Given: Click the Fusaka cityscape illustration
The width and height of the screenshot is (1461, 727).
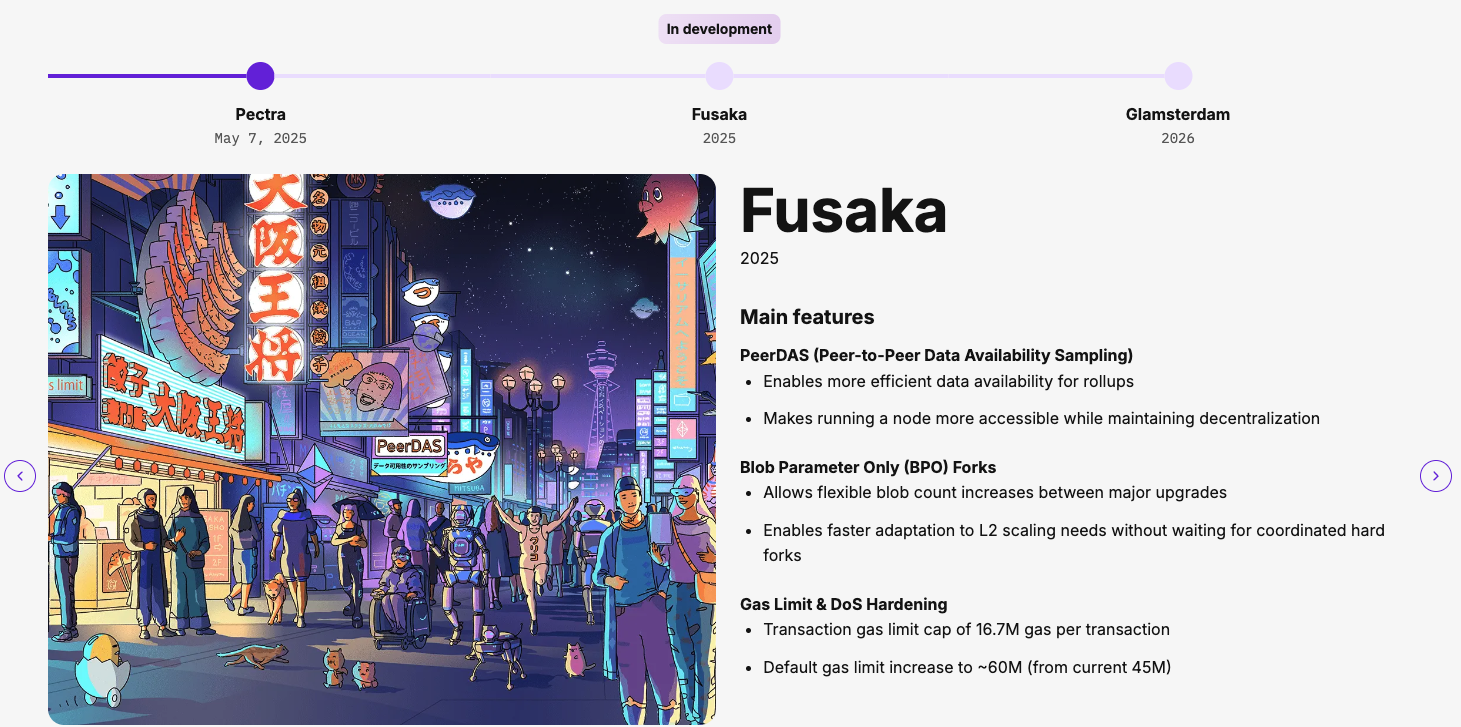Looking at the screenshot, I should [x=383, y=448].
